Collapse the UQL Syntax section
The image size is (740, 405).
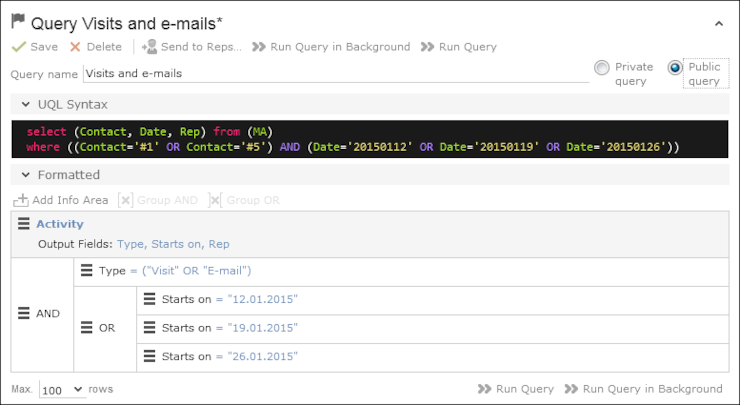point(25,104)
